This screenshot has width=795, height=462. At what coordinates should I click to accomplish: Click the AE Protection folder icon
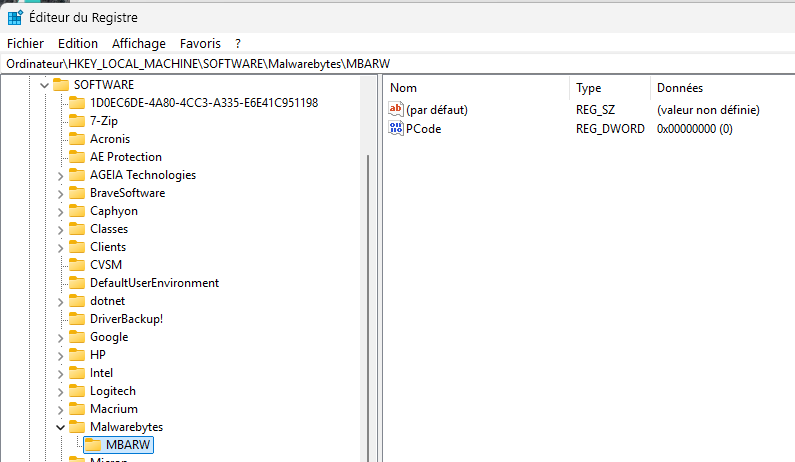point(77,157)
